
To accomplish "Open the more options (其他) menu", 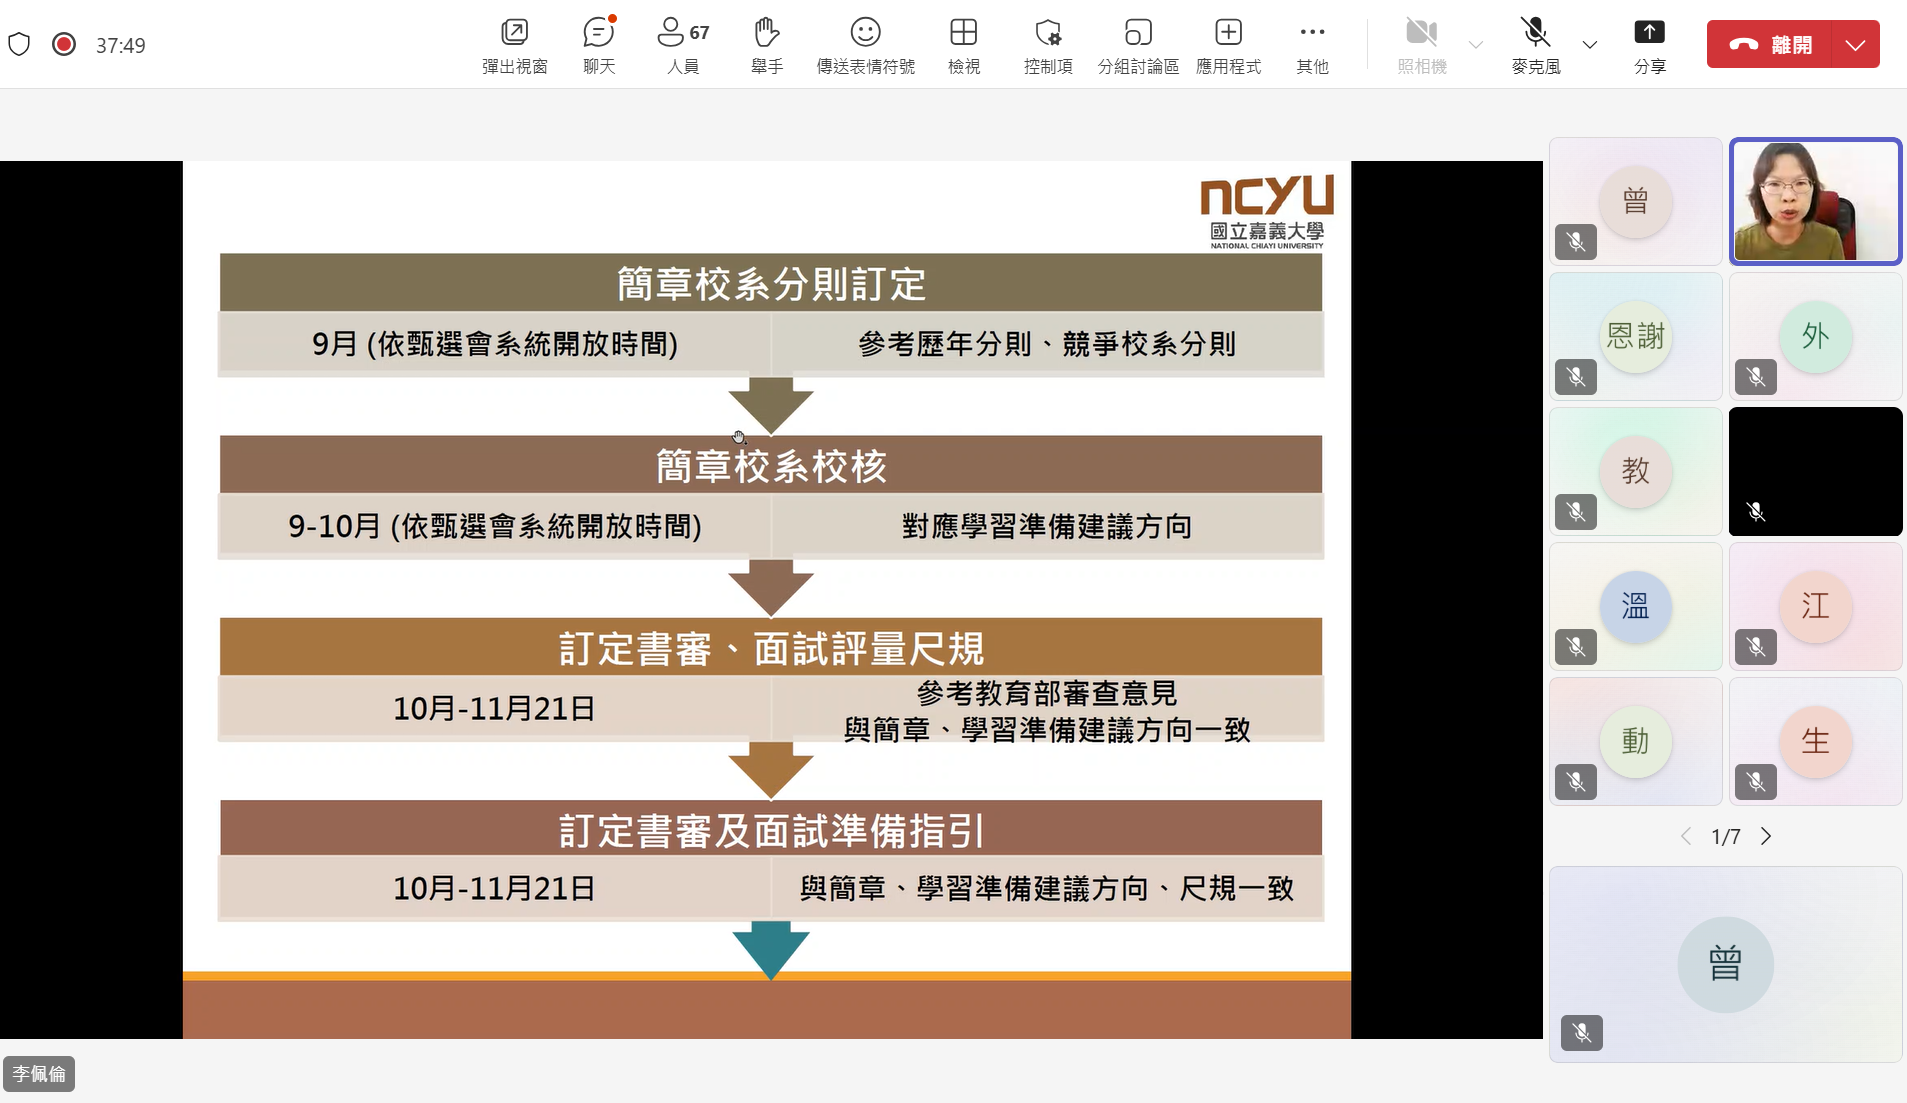I will [x=1312, y=44].
